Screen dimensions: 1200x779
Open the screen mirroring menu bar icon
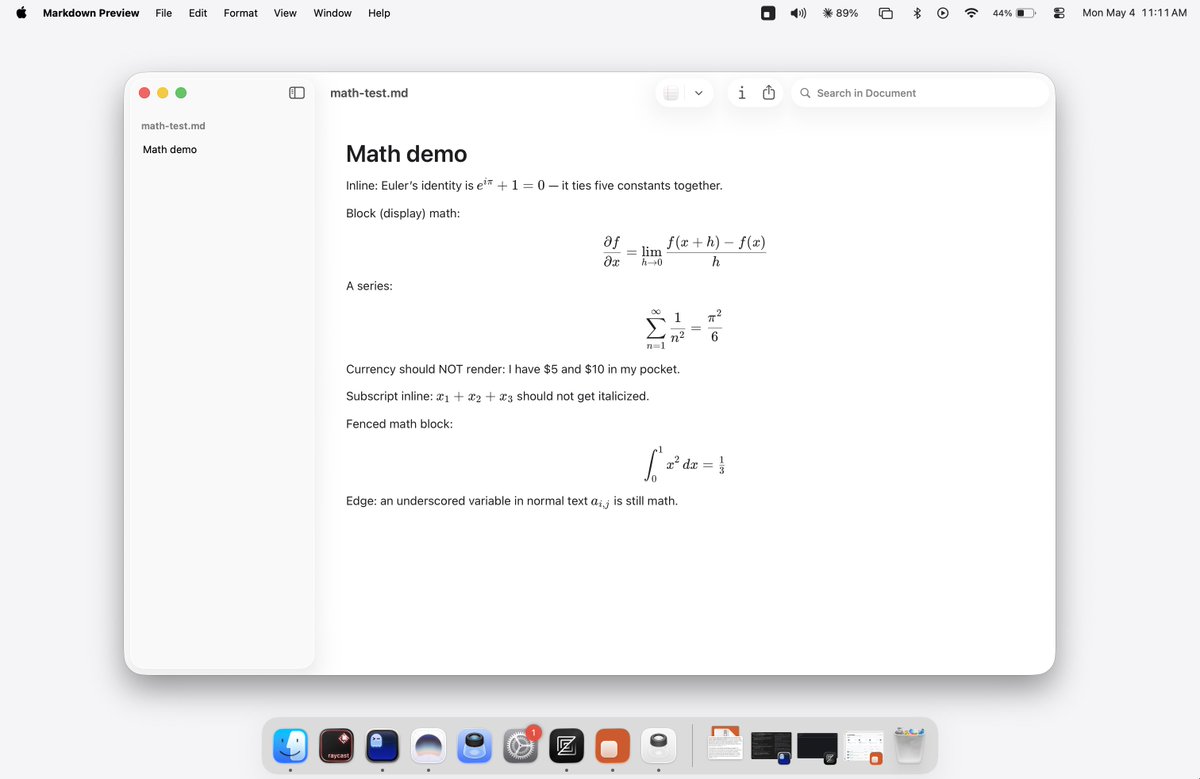click(x=886, y=13)
